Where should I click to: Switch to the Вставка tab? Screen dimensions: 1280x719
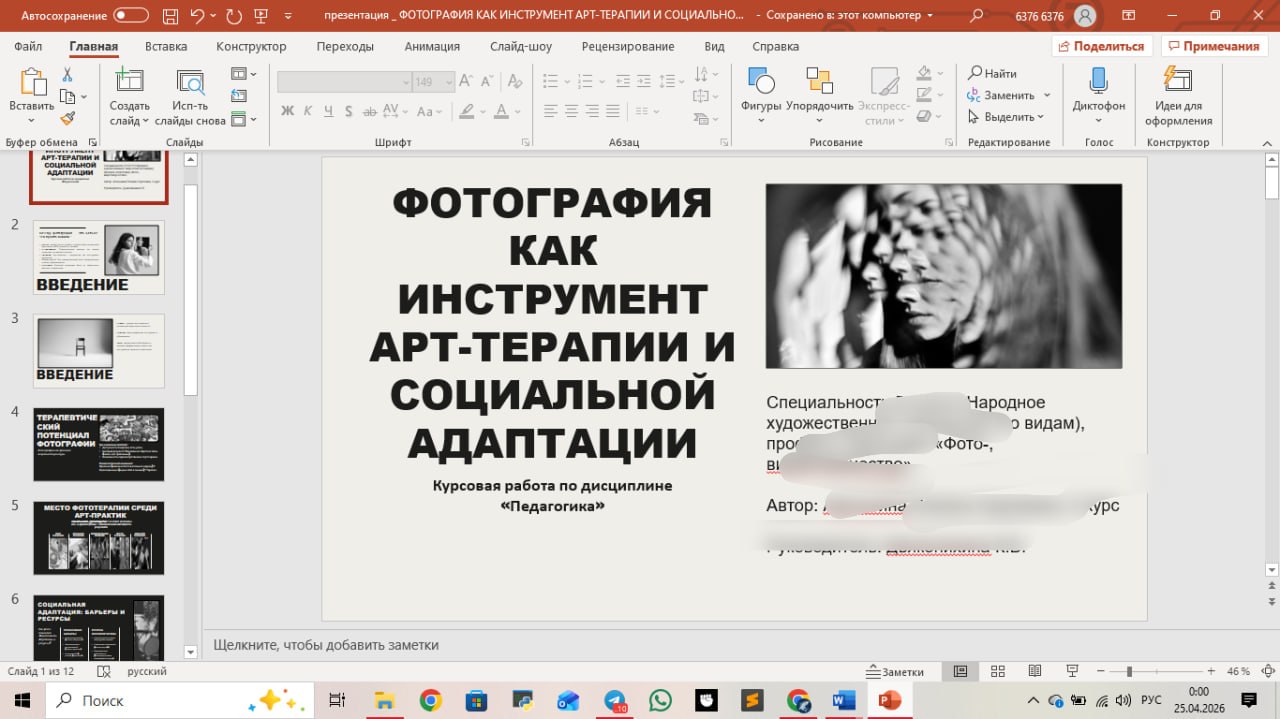tap(166, 46)
